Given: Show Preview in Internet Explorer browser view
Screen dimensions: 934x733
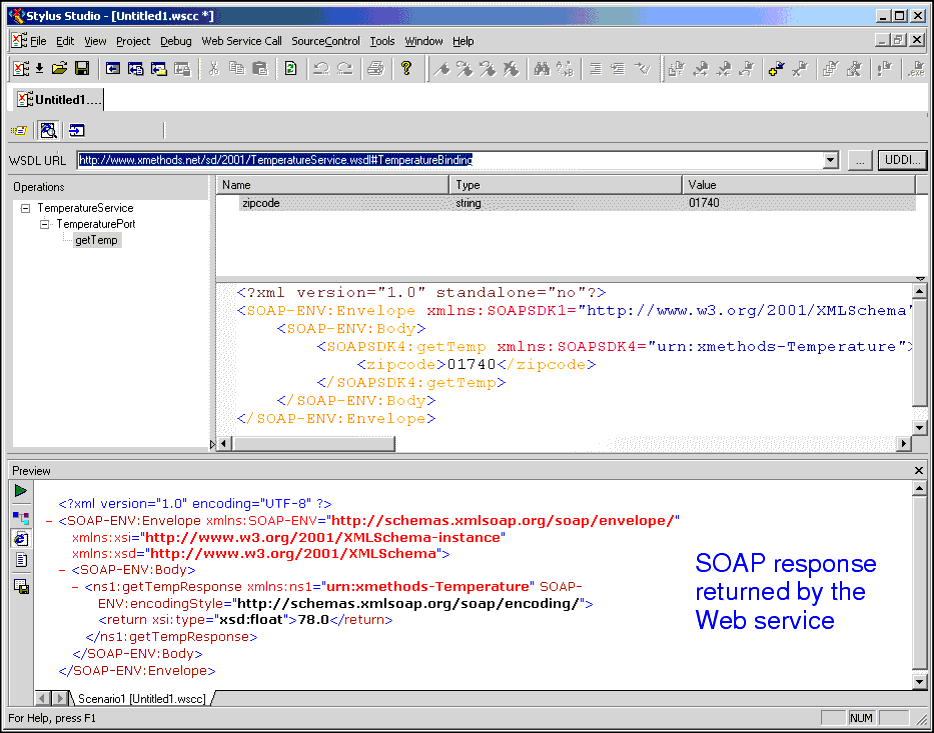Looking at the screenshot, I should click(x=21, y=538).
